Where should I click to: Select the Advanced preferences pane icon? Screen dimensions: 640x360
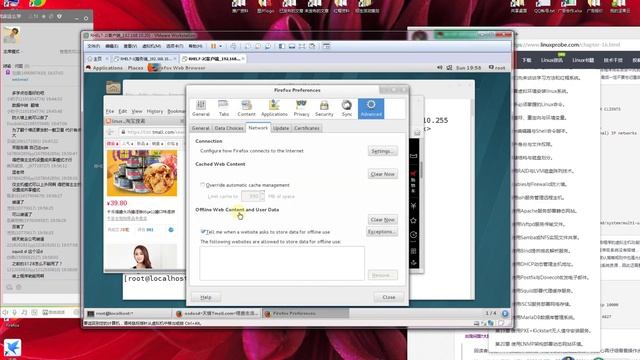[x=371, y=109]
